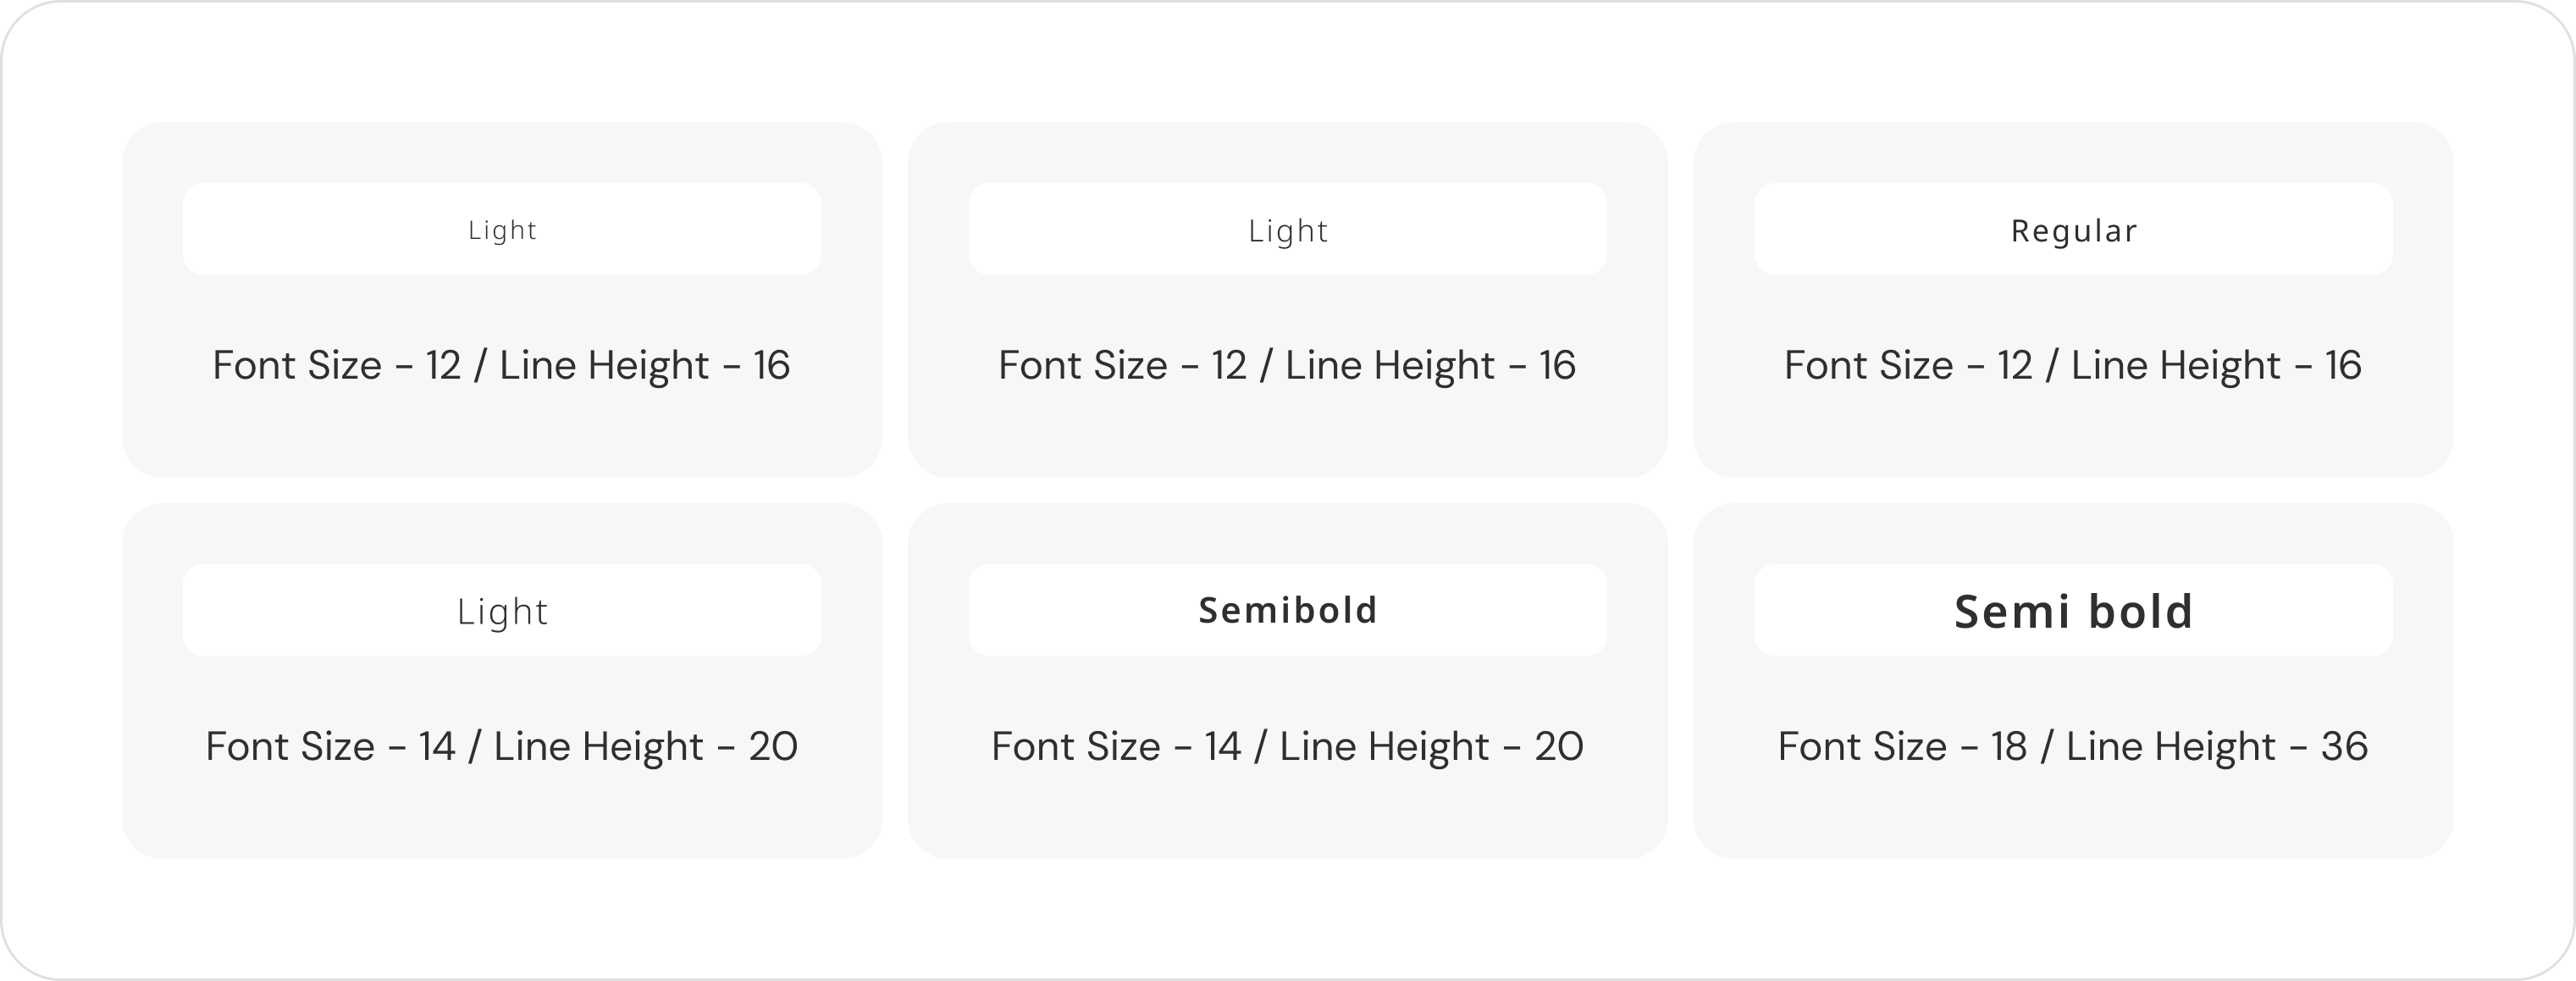Viewport: 2576px width, 981px height.
Task: Select the caption text beneath the Semibold label
Action: [1287, 746]
